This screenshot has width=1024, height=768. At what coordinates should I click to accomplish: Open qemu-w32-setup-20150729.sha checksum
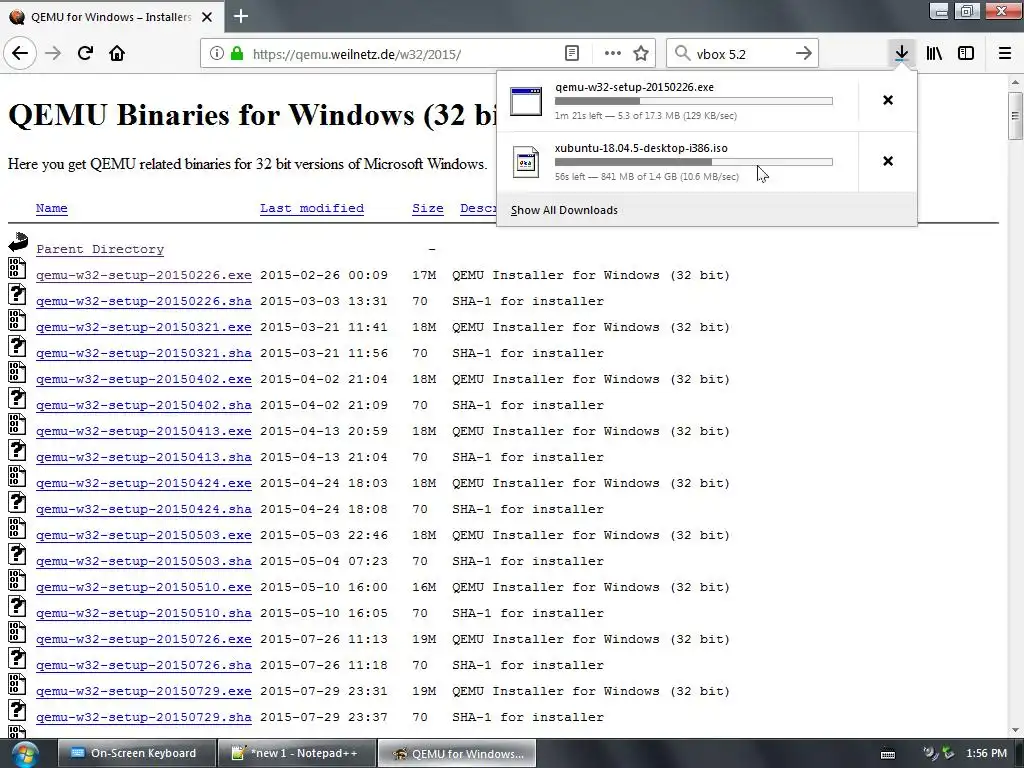[144, 718]
